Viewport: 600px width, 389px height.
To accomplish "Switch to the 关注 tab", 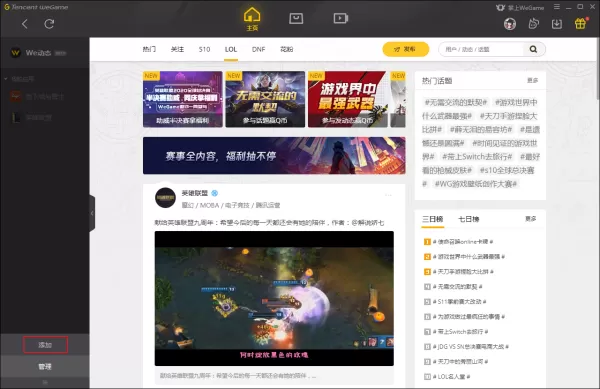I will (177, 49).
